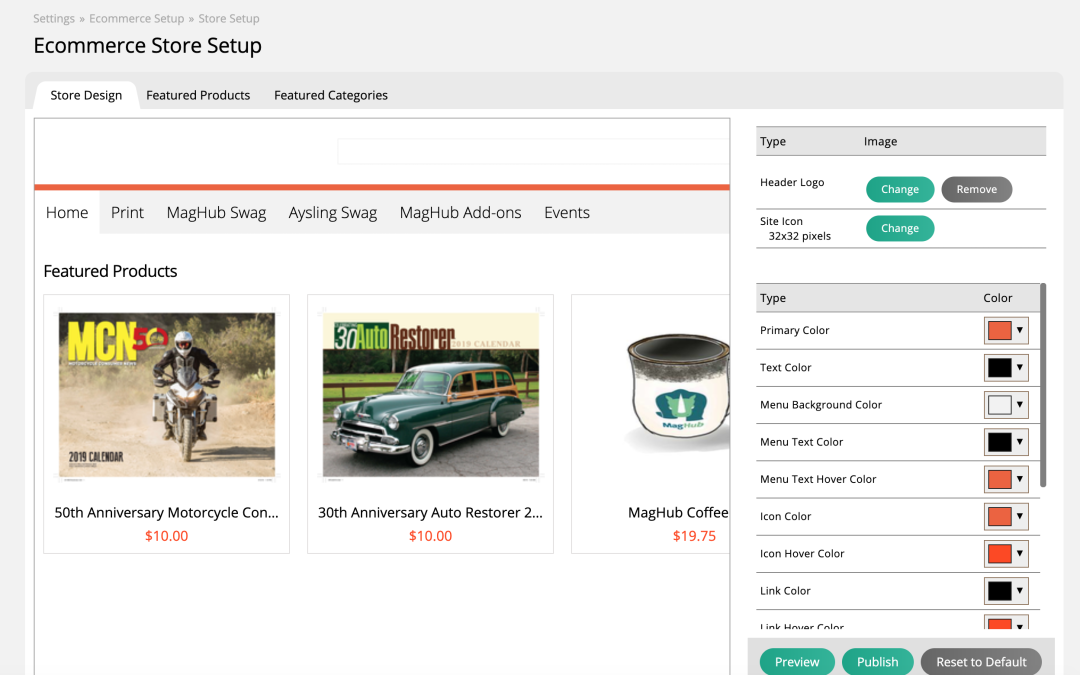Click the Featured Products heading in preview

point(110,271)
